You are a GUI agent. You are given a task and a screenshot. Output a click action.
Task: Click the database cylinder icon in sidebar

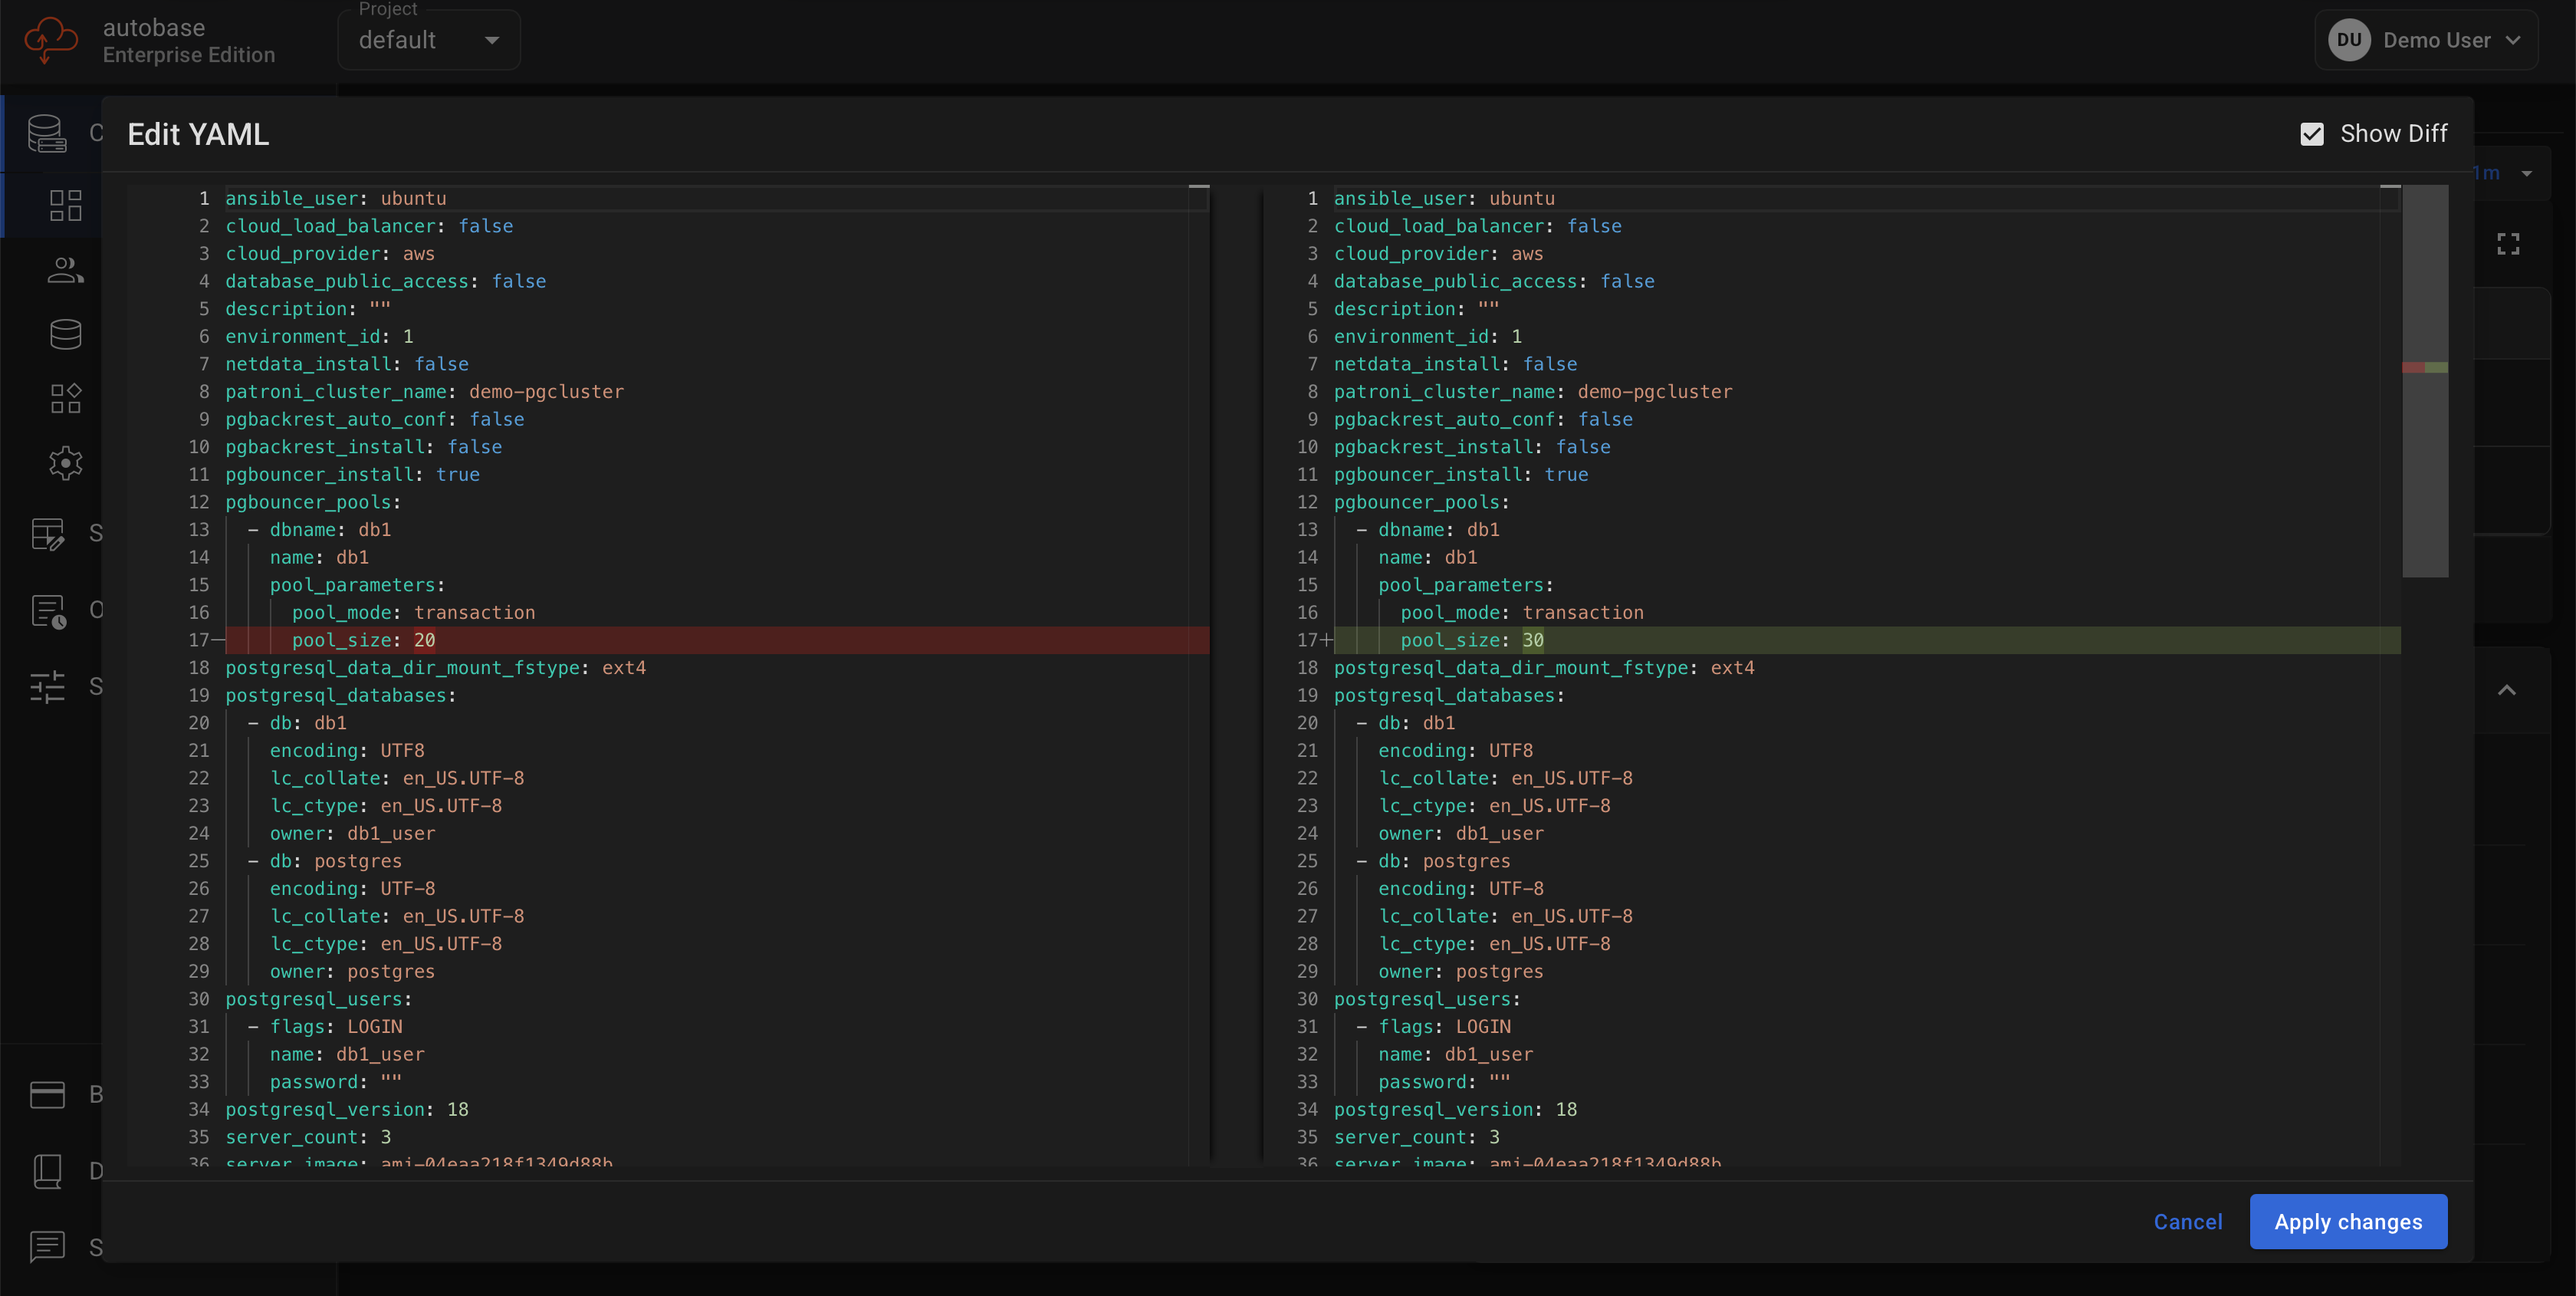pyautogui.click(x=66, y=334)
